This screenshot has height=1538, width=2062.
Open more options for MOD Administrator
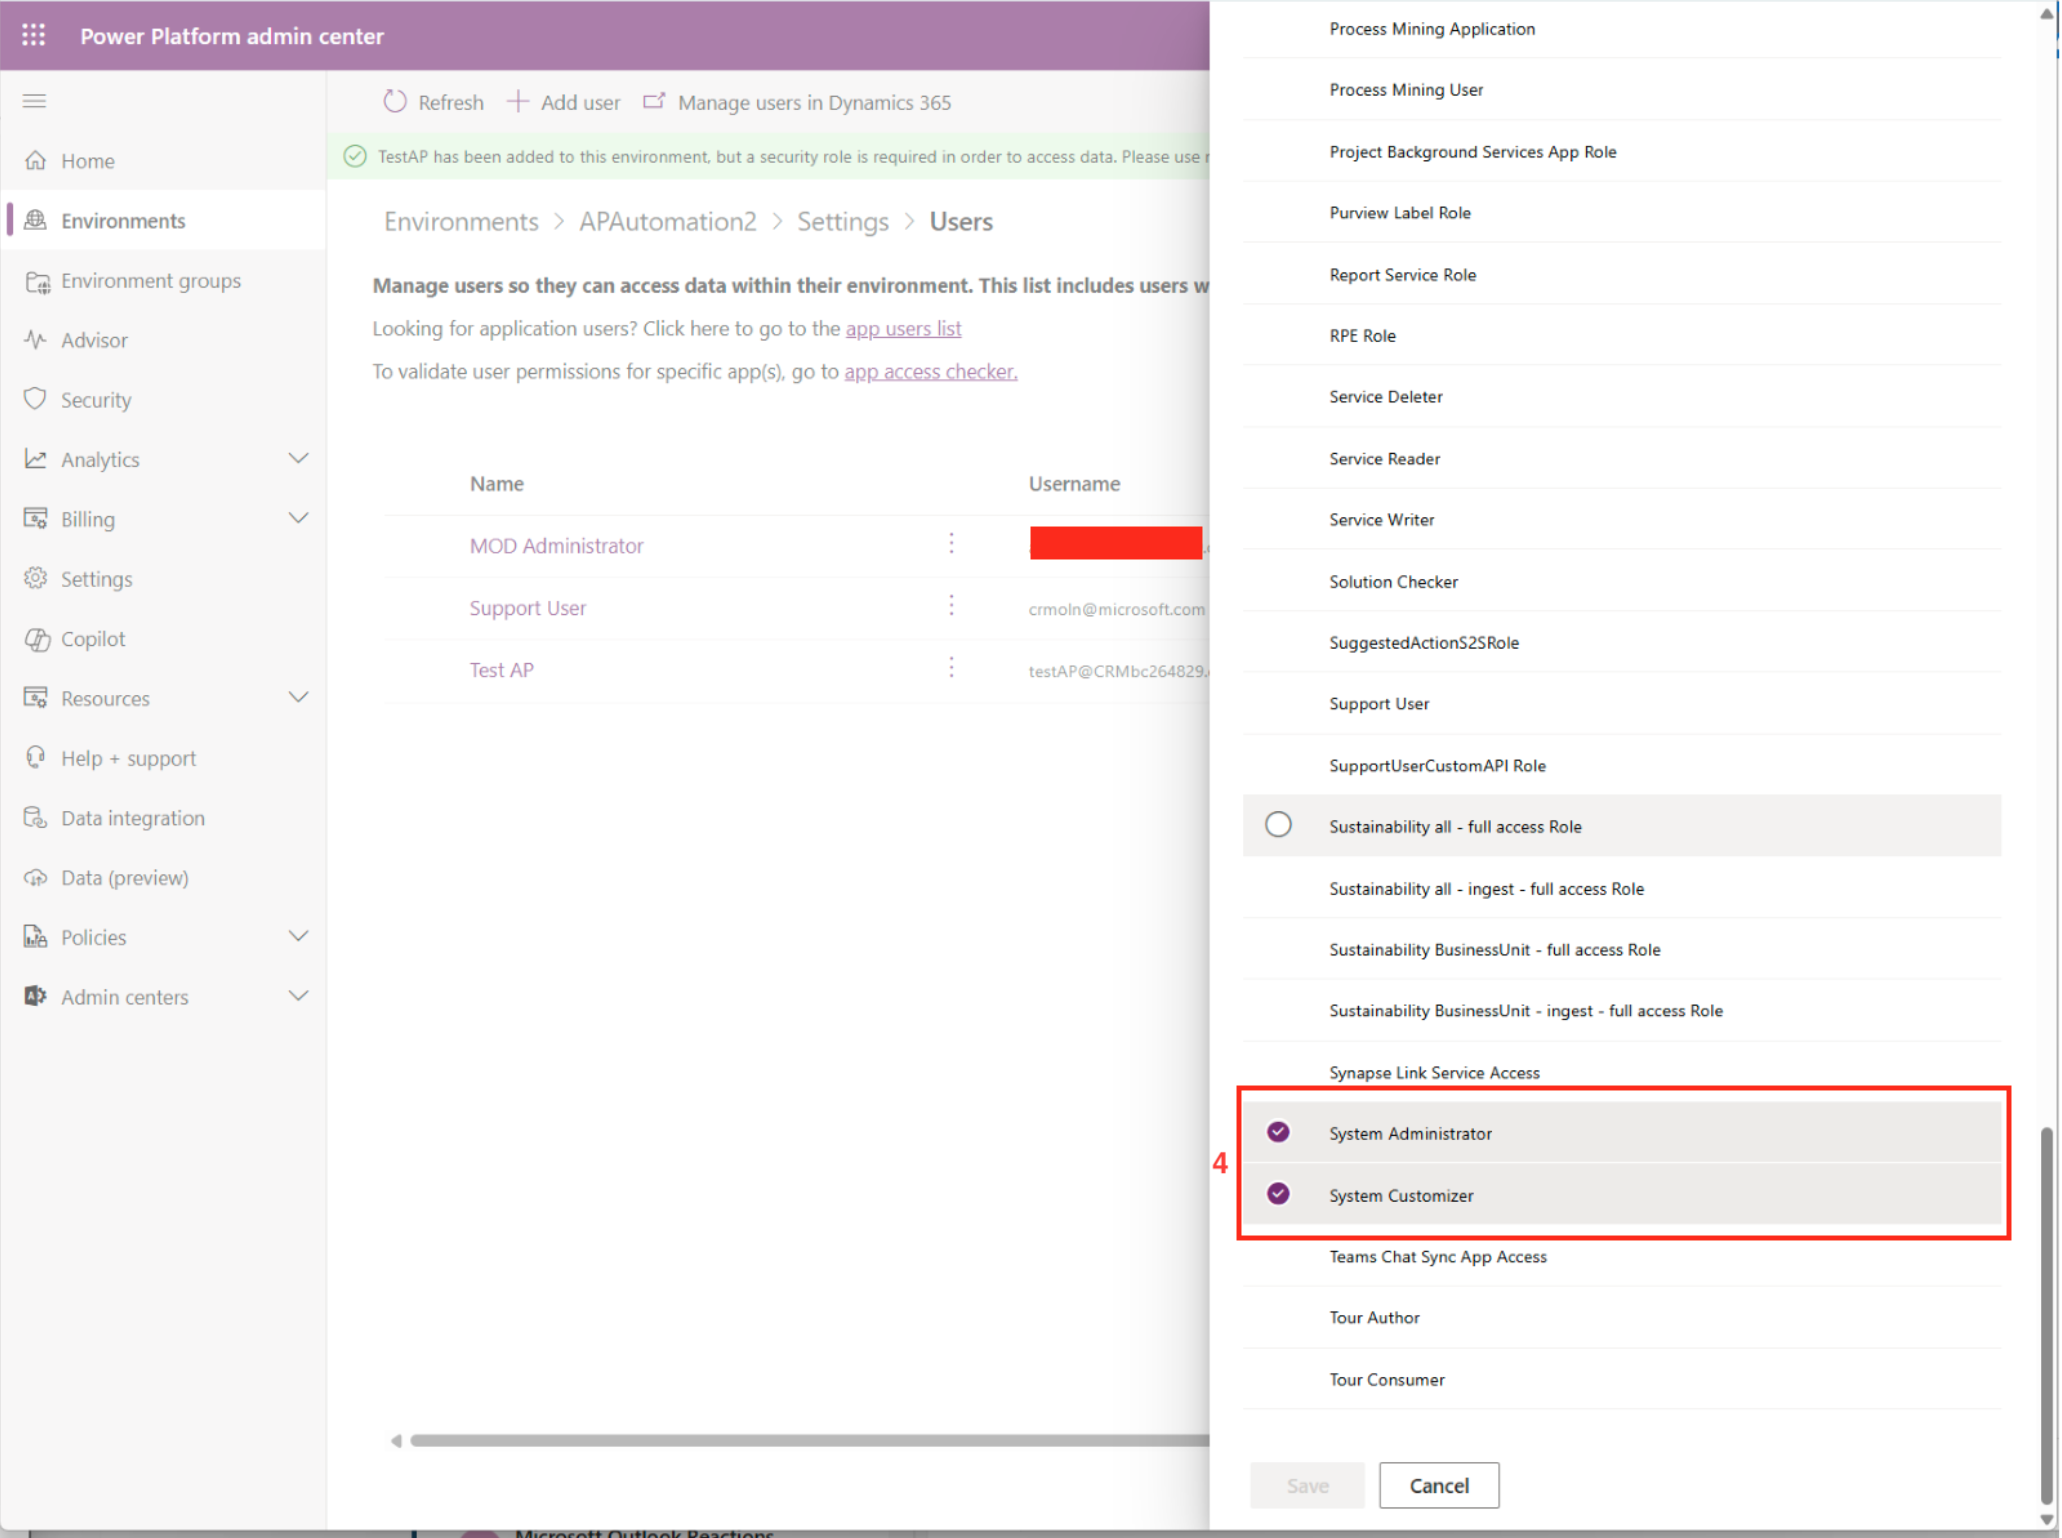pos(951,544)
